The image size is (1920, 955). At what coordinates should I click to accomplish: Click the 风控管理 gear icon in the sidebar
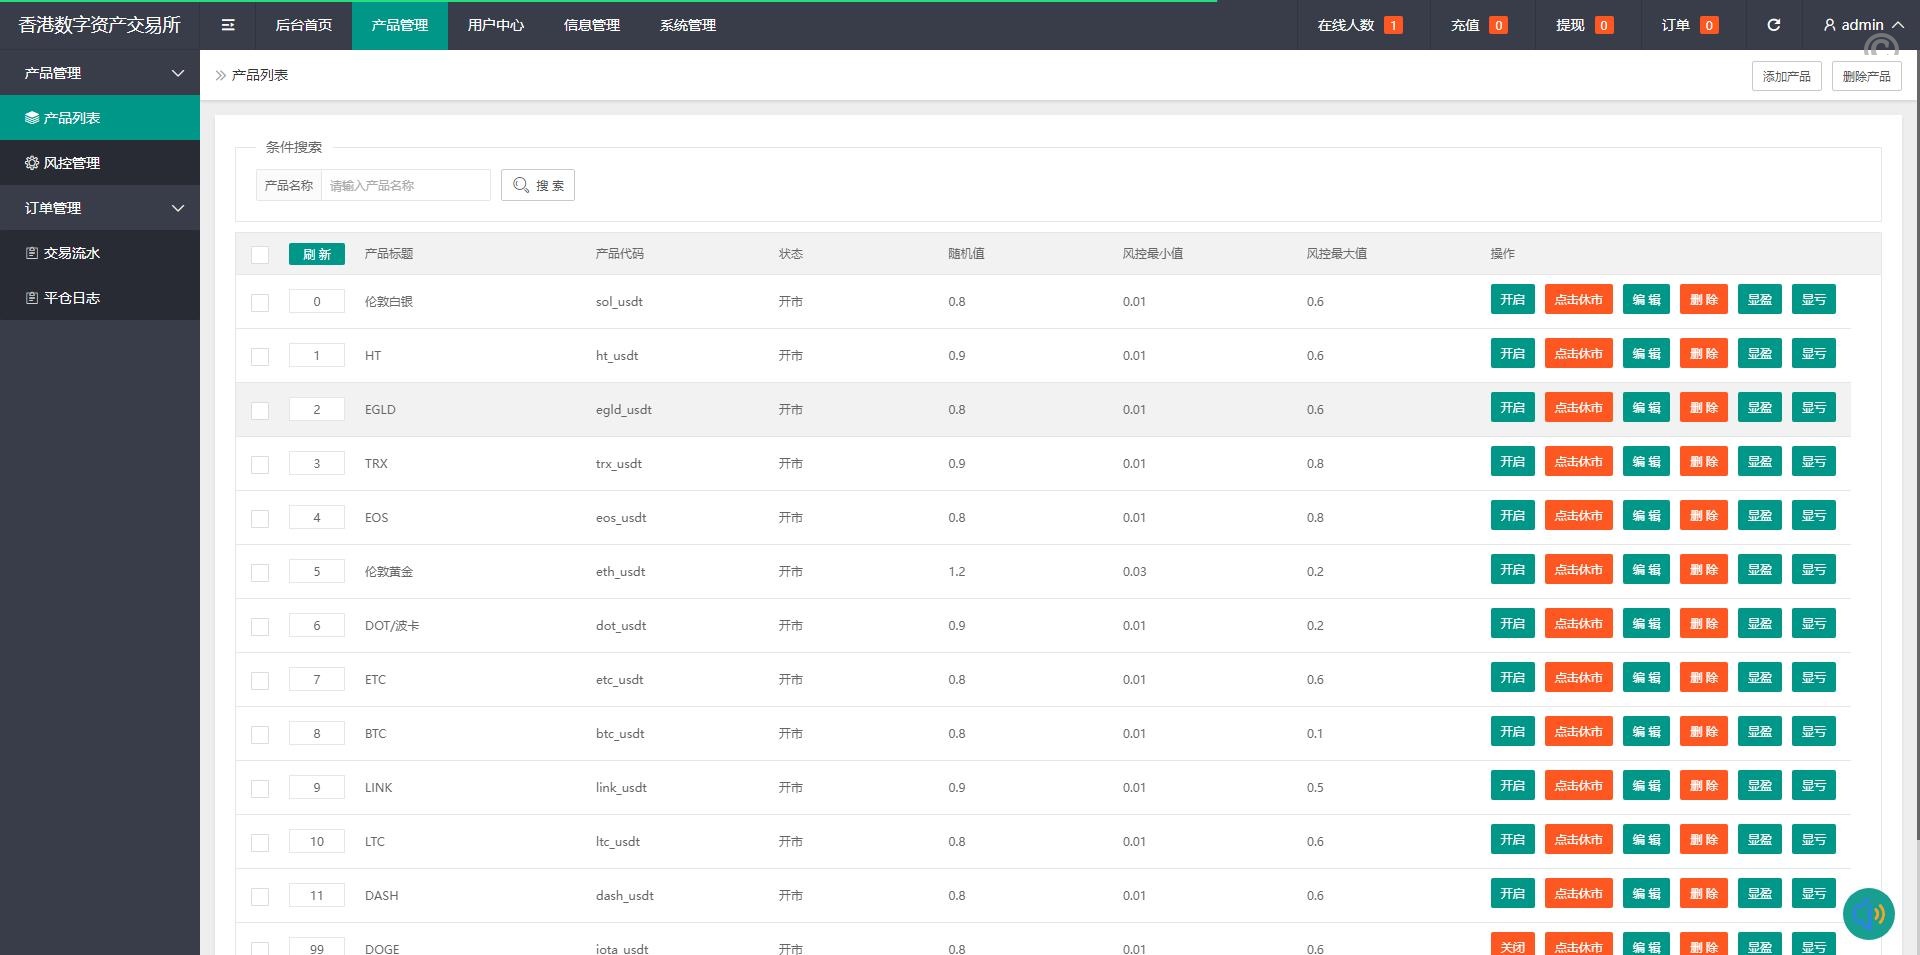click(x=32, y=163)
